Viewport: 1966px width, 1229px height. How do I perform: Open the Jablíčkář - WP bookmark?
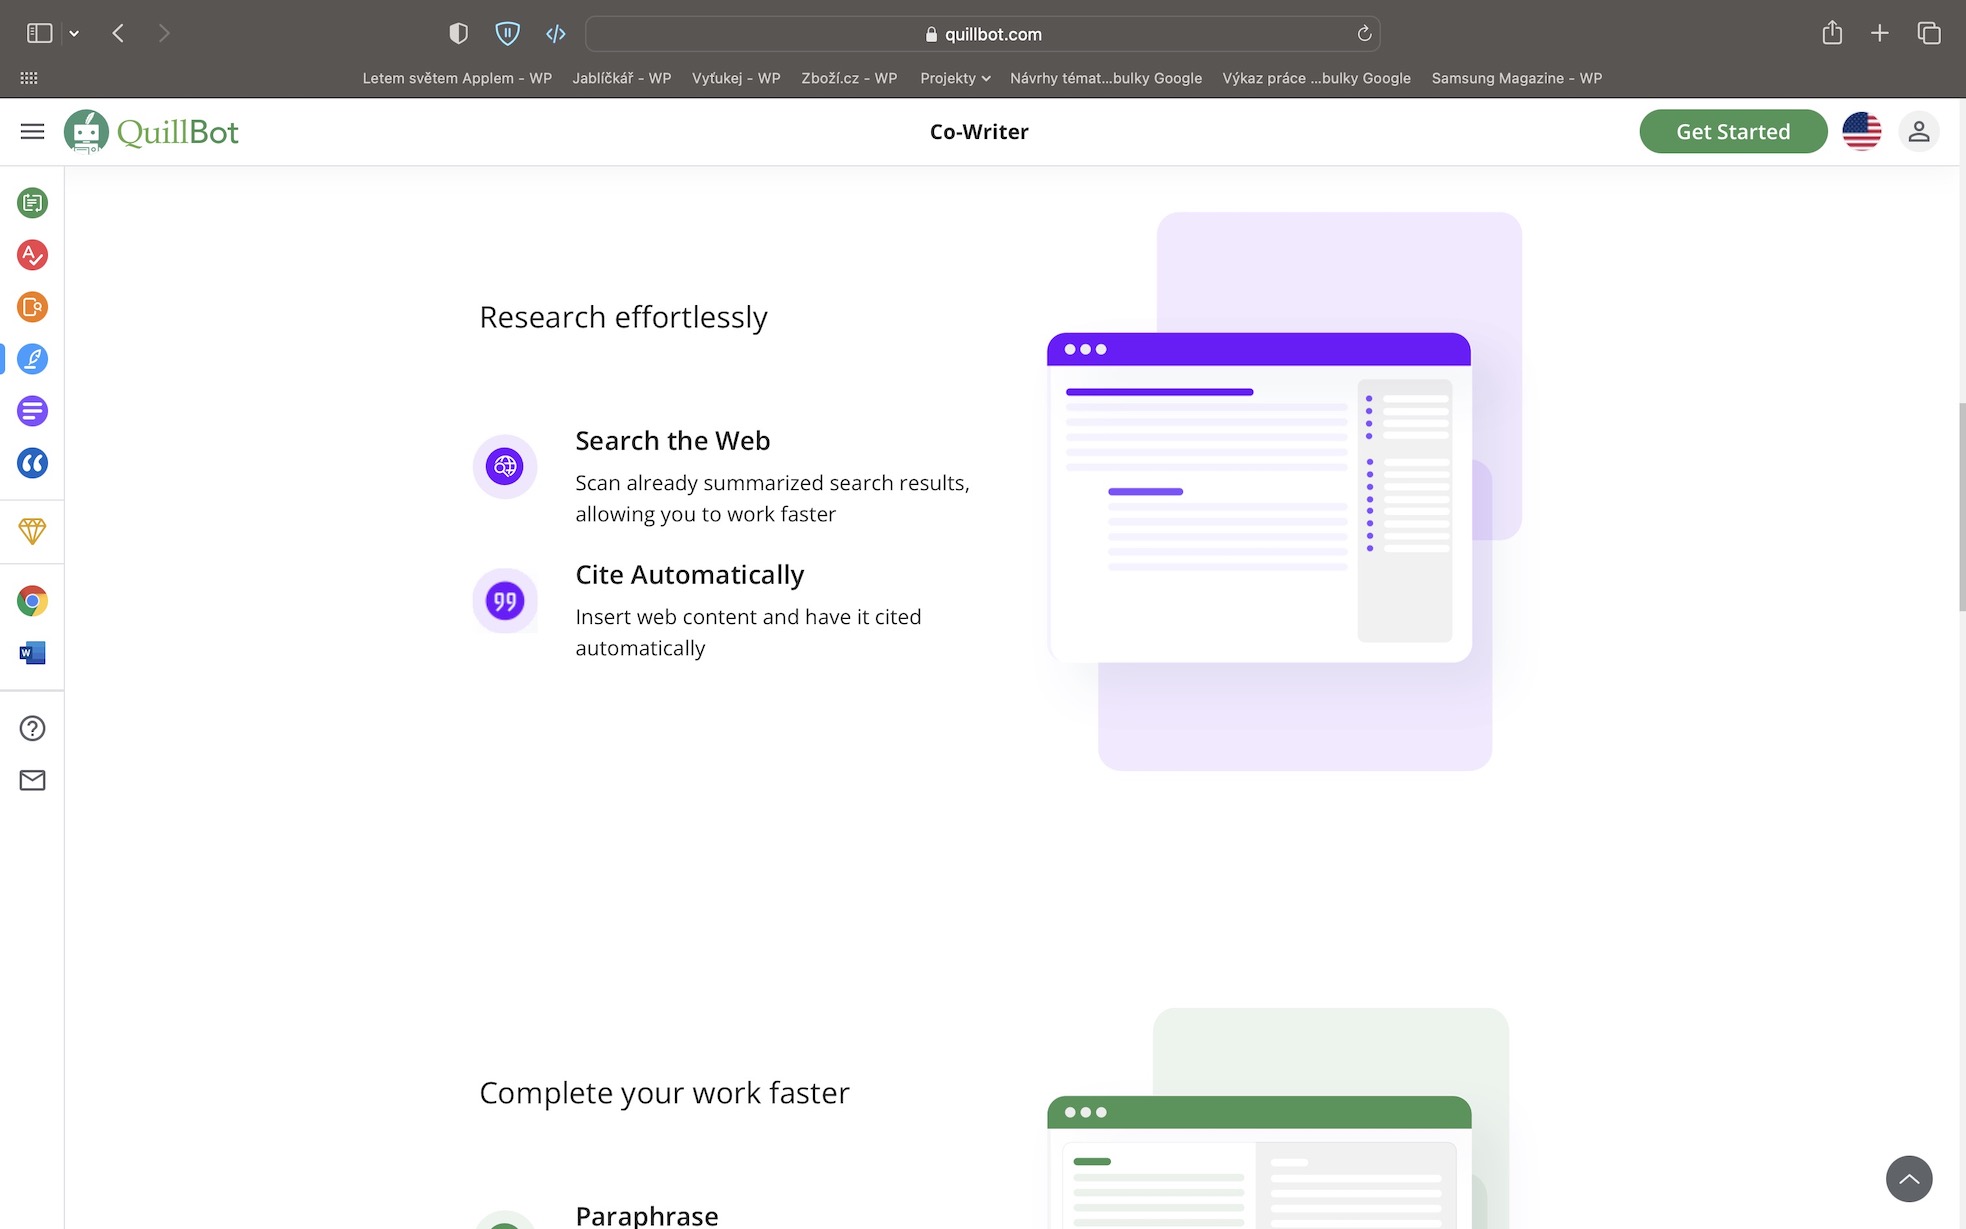pos(621,78)
